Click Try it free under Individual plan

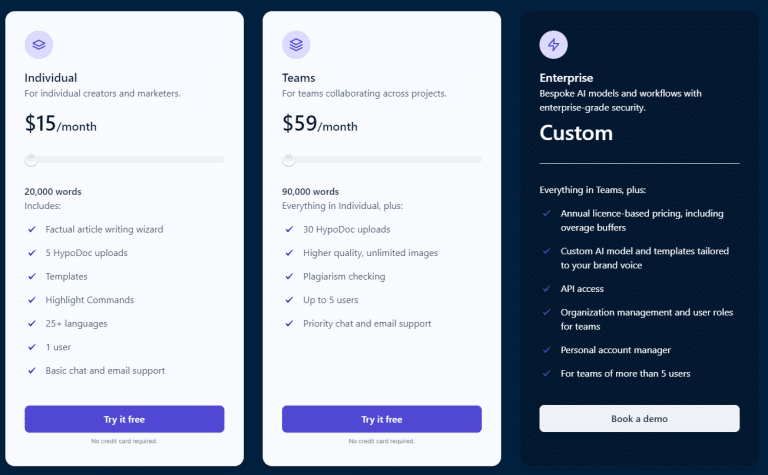(124, 419)
